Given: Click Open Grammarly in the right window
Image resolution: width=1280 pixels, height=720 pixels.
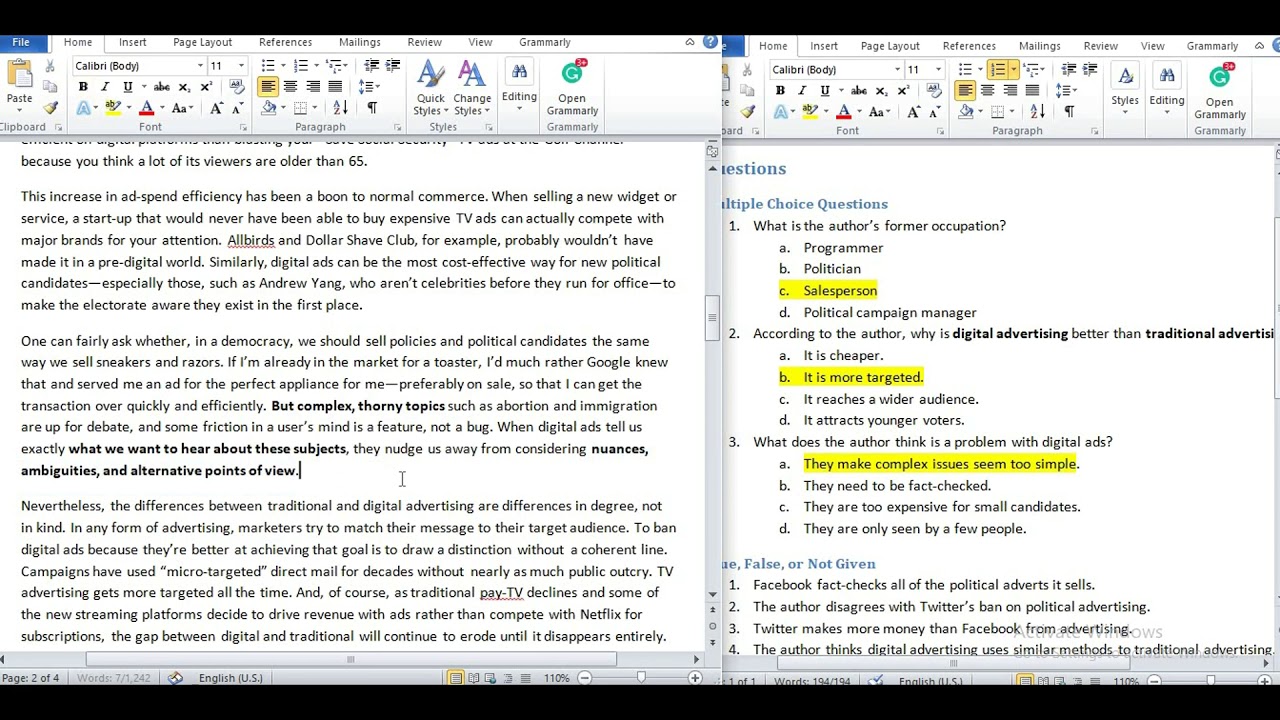Looking at the screenshot, I should (x=1220, y=91).
